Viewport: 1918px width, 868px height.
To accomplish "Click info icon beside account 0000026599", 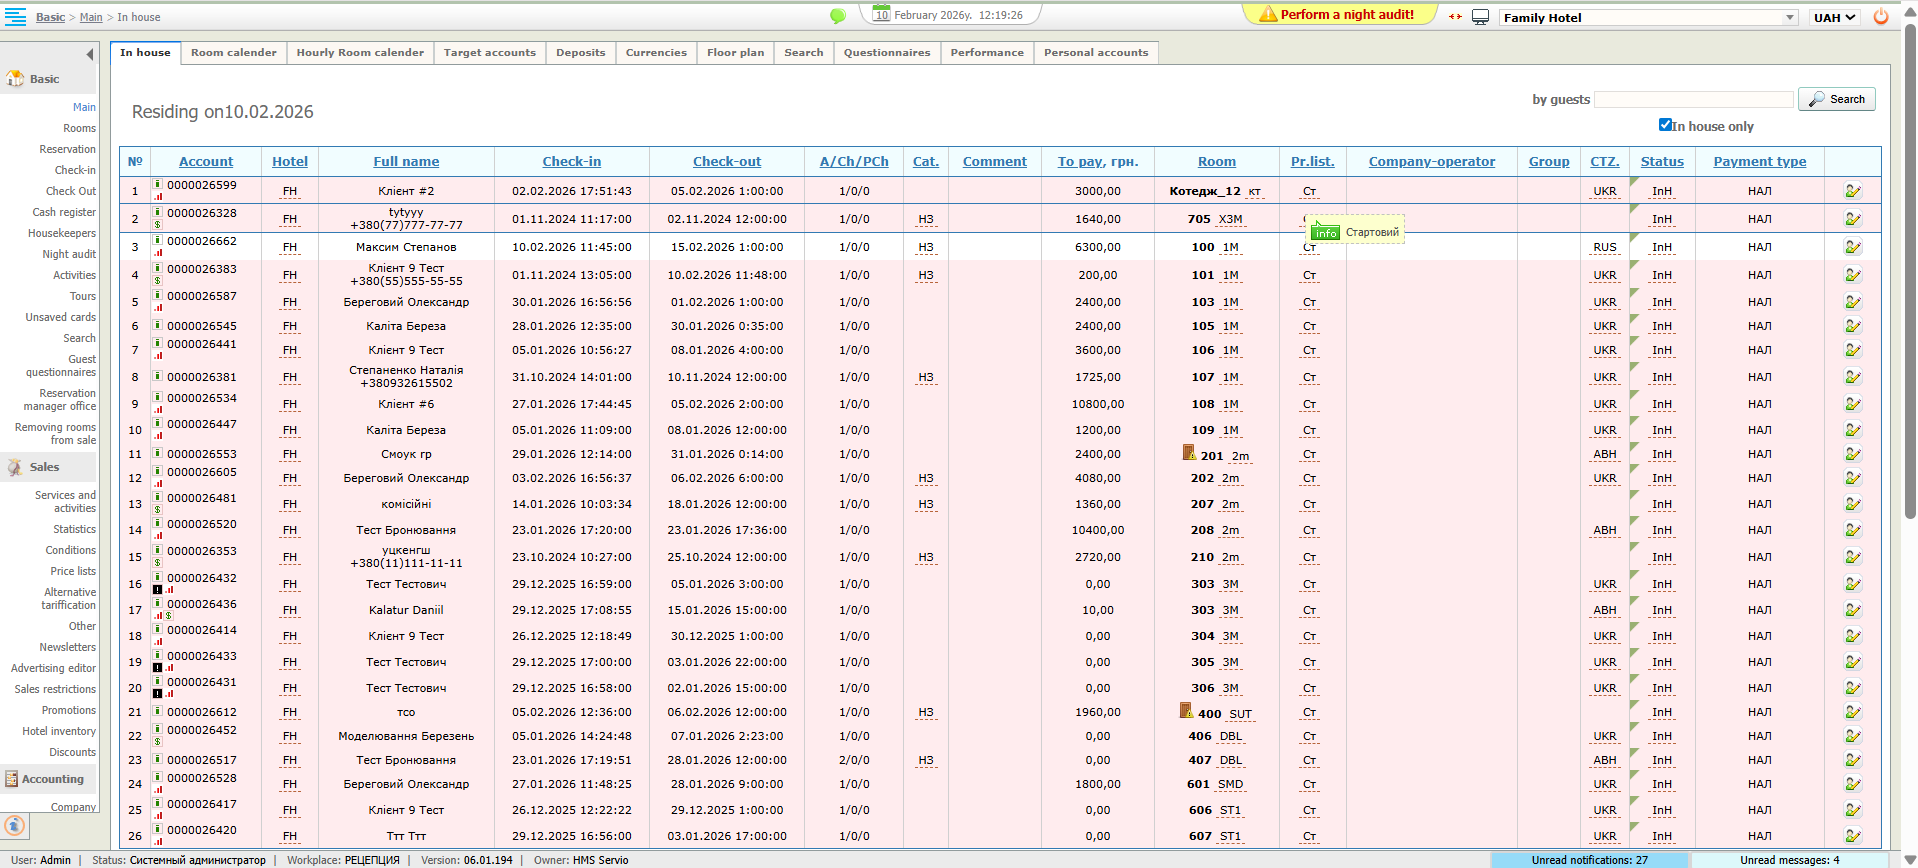I will coord(158,184).
